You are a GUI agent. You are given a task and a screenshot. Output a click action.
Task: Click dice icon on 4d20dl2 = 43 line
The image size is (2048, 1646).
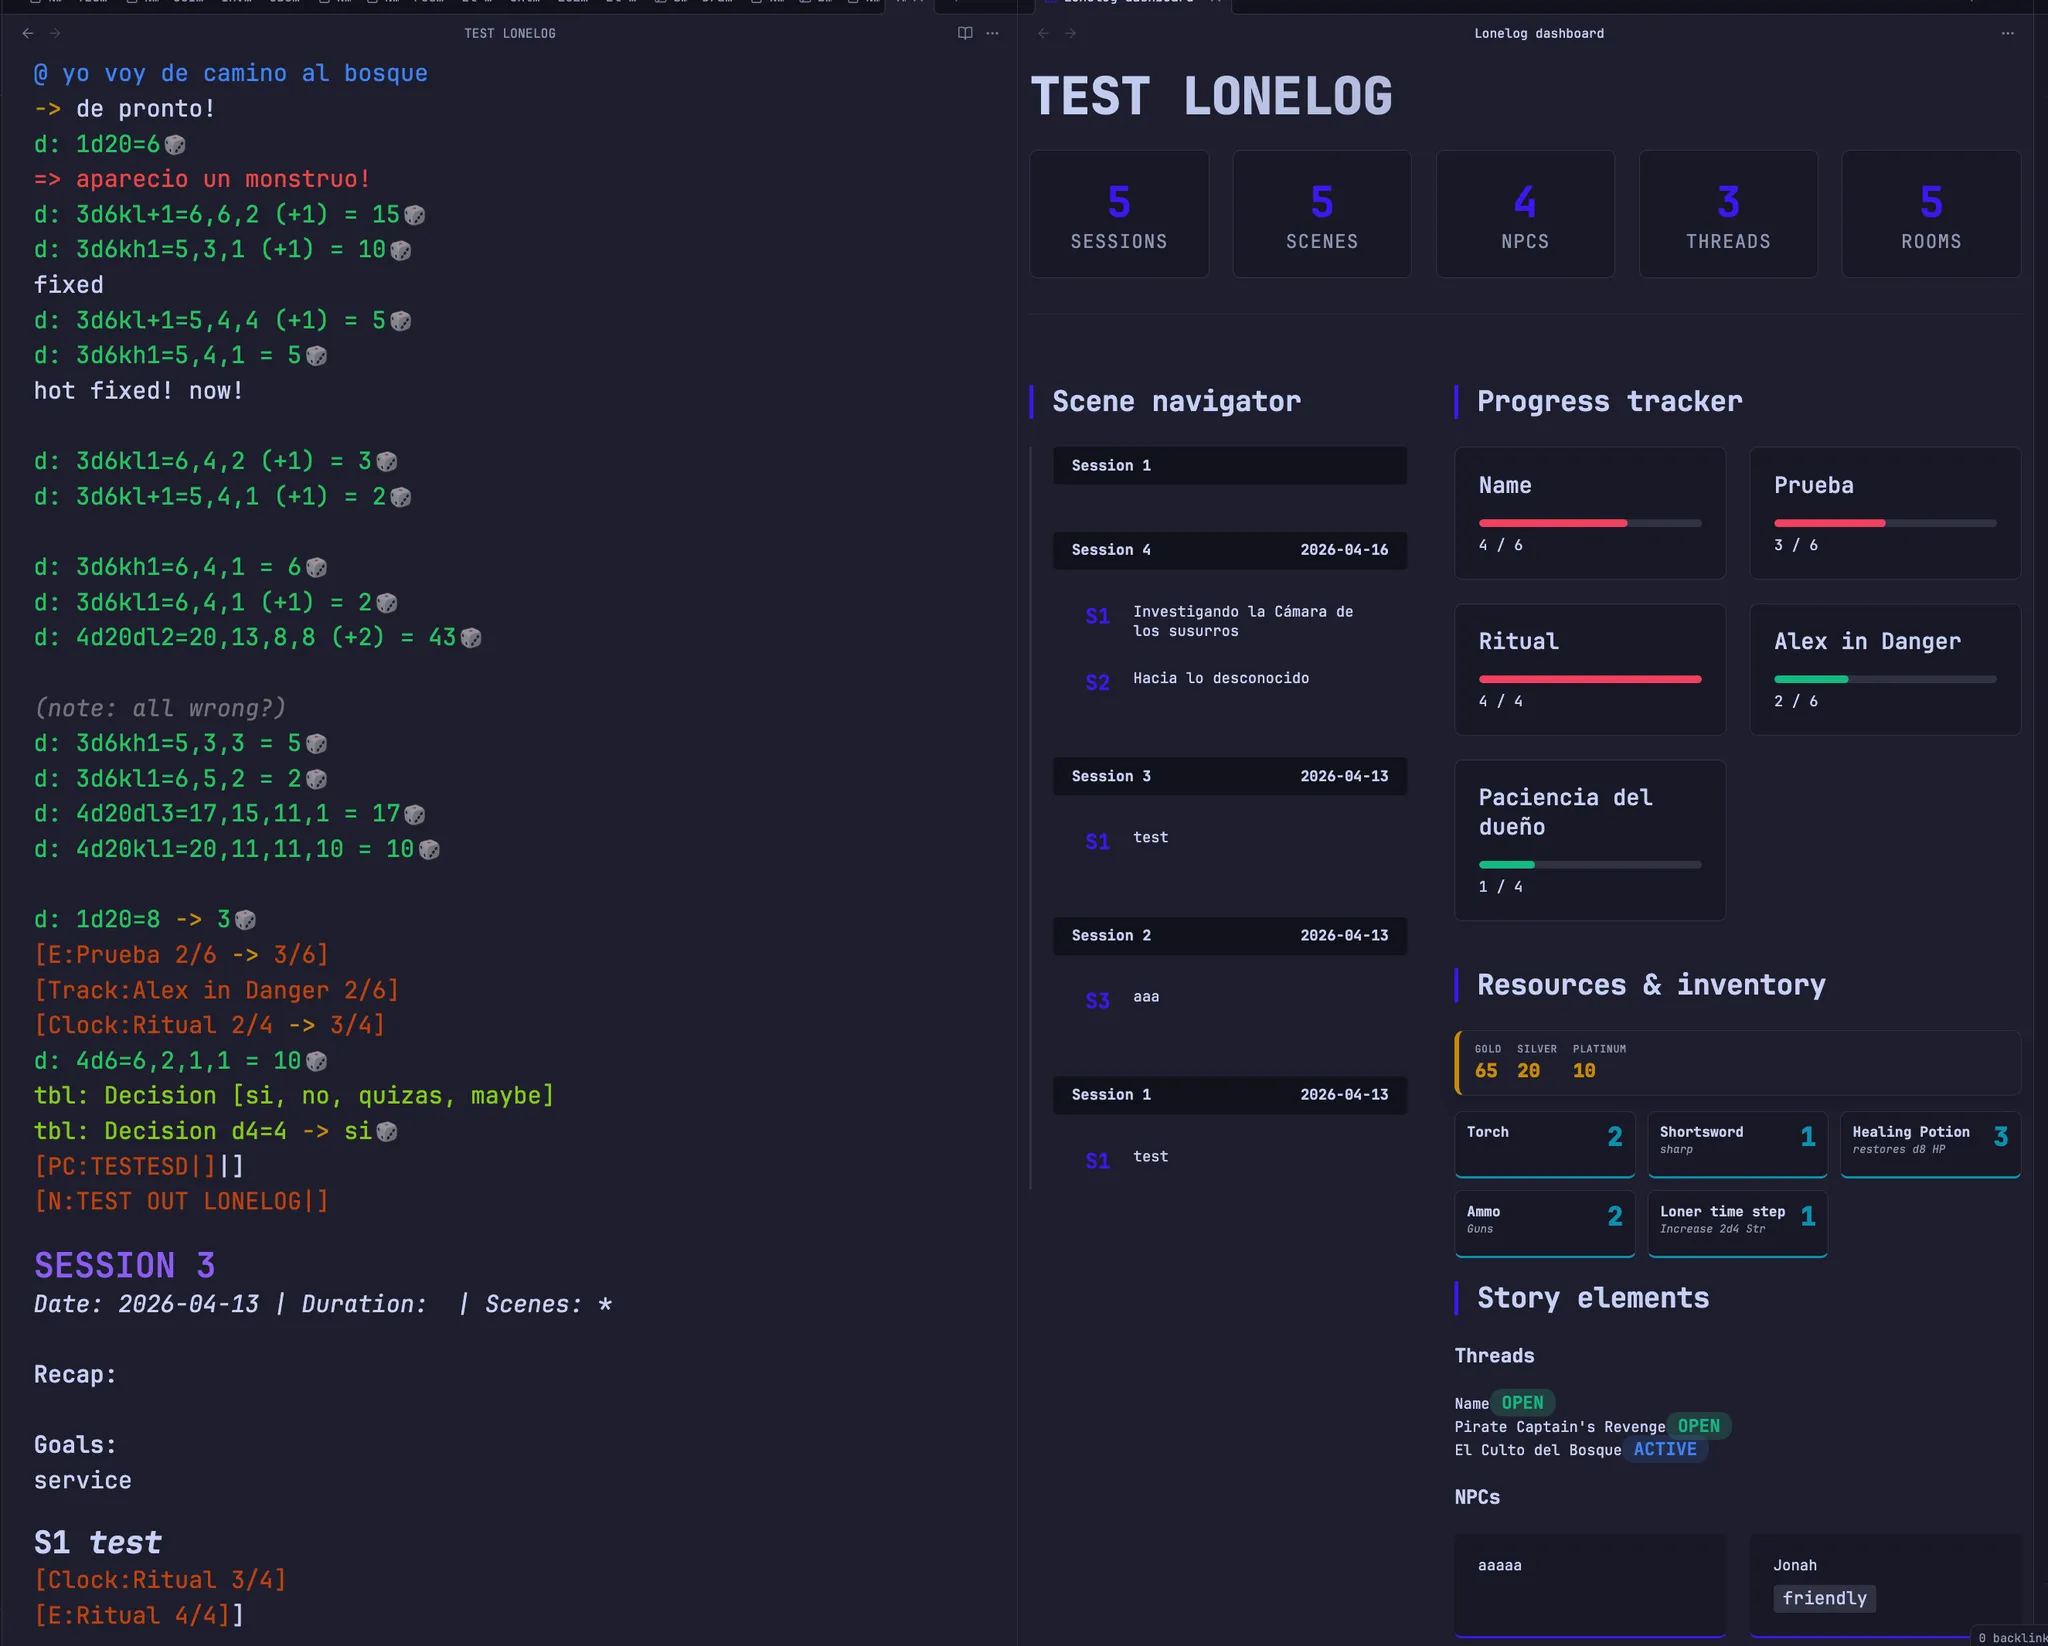coord(471,638)
